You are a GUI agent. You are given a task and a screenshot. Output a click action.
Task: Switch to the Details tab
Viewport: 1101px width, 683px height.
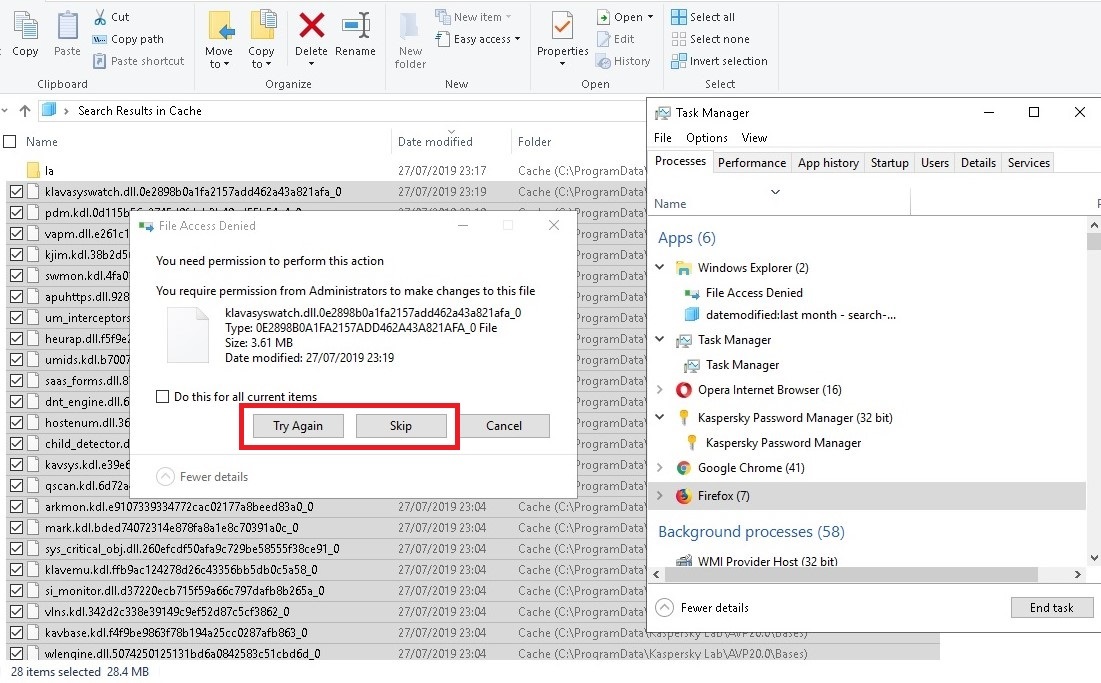point(978,163)
